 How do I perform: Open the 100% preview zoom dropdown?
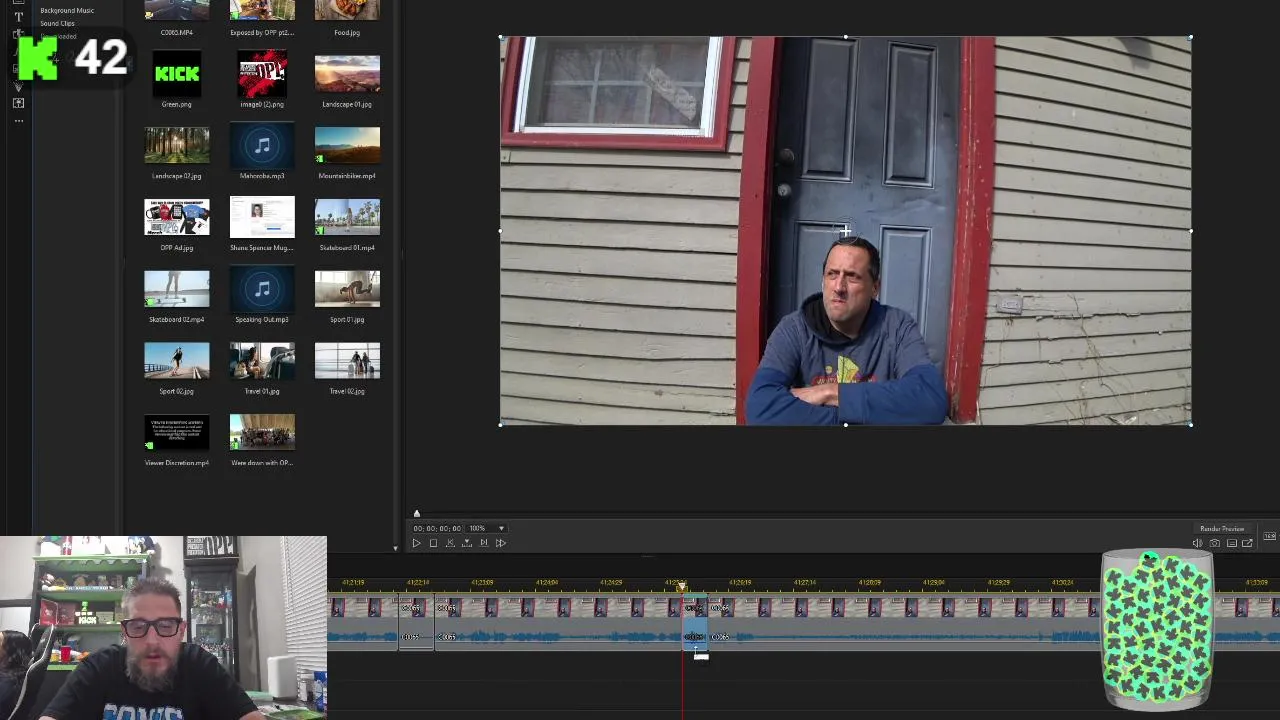pos(487,528)
